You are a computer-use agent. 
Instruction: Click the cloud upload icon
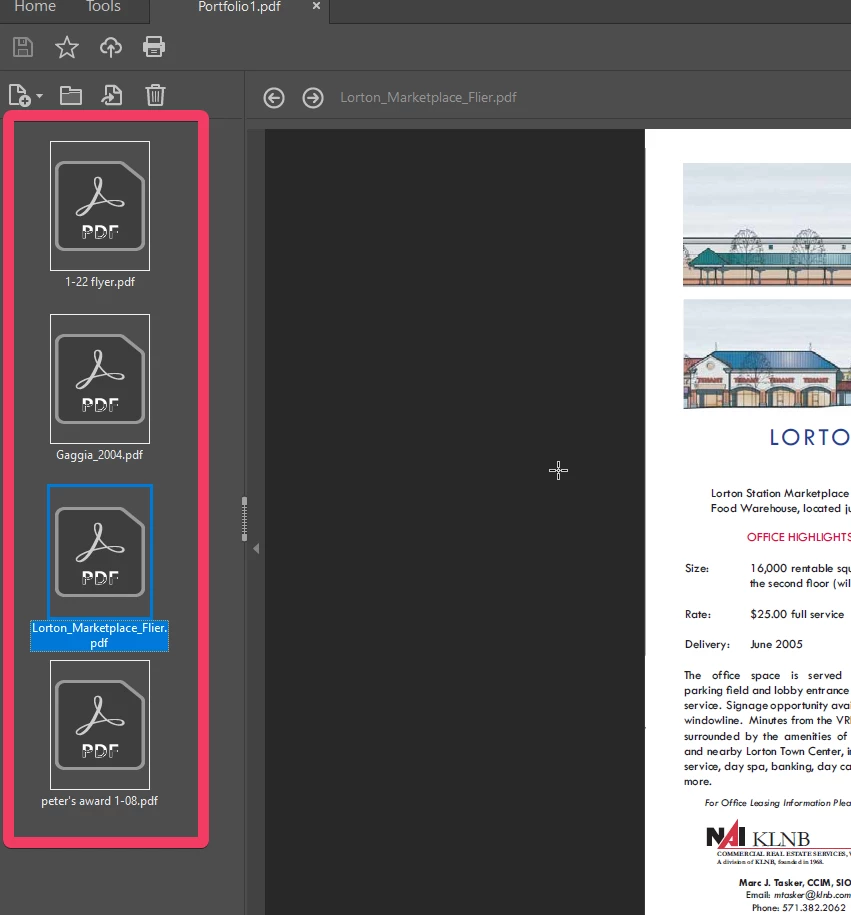click(x=110, y=47)
